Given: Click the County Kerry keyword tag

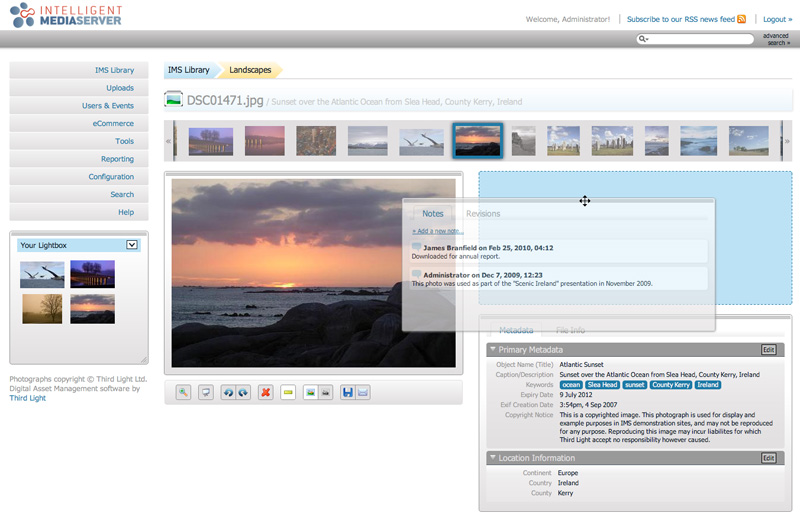Looking at the screenshot, I should (x=670, y=385).
